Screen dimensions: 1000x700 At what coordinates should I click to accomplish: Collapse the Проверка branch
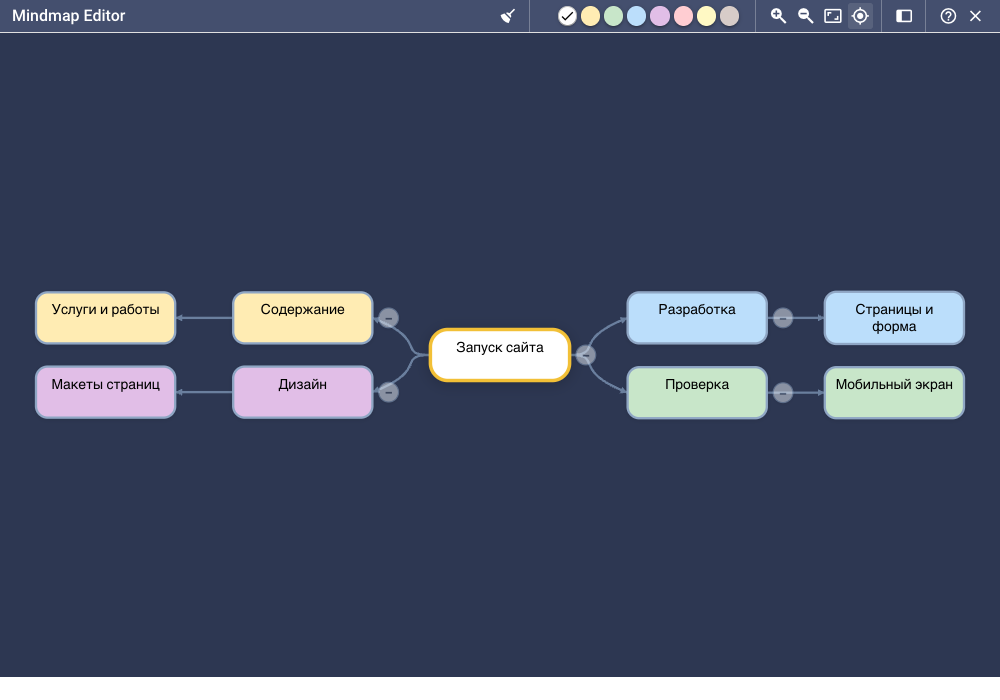point(783,393)
